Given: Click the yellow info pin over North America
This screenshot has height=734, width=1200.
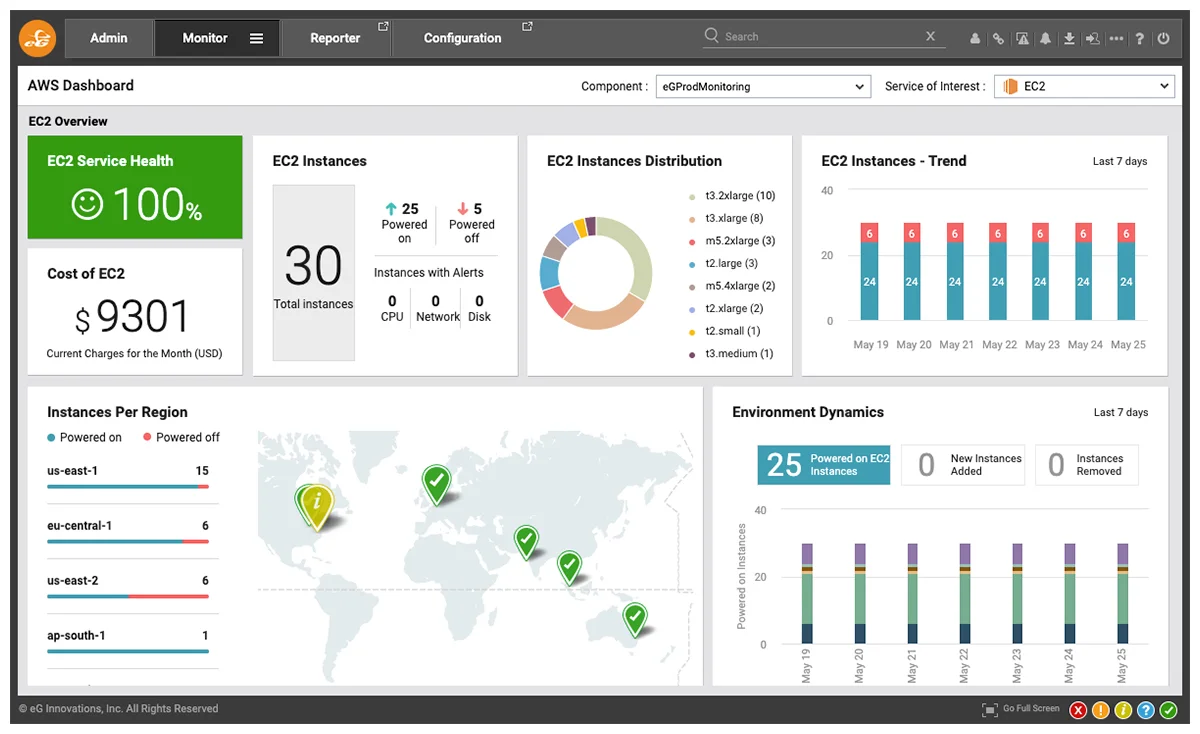Looking at the screenshot, I should [x=317, y=505].
